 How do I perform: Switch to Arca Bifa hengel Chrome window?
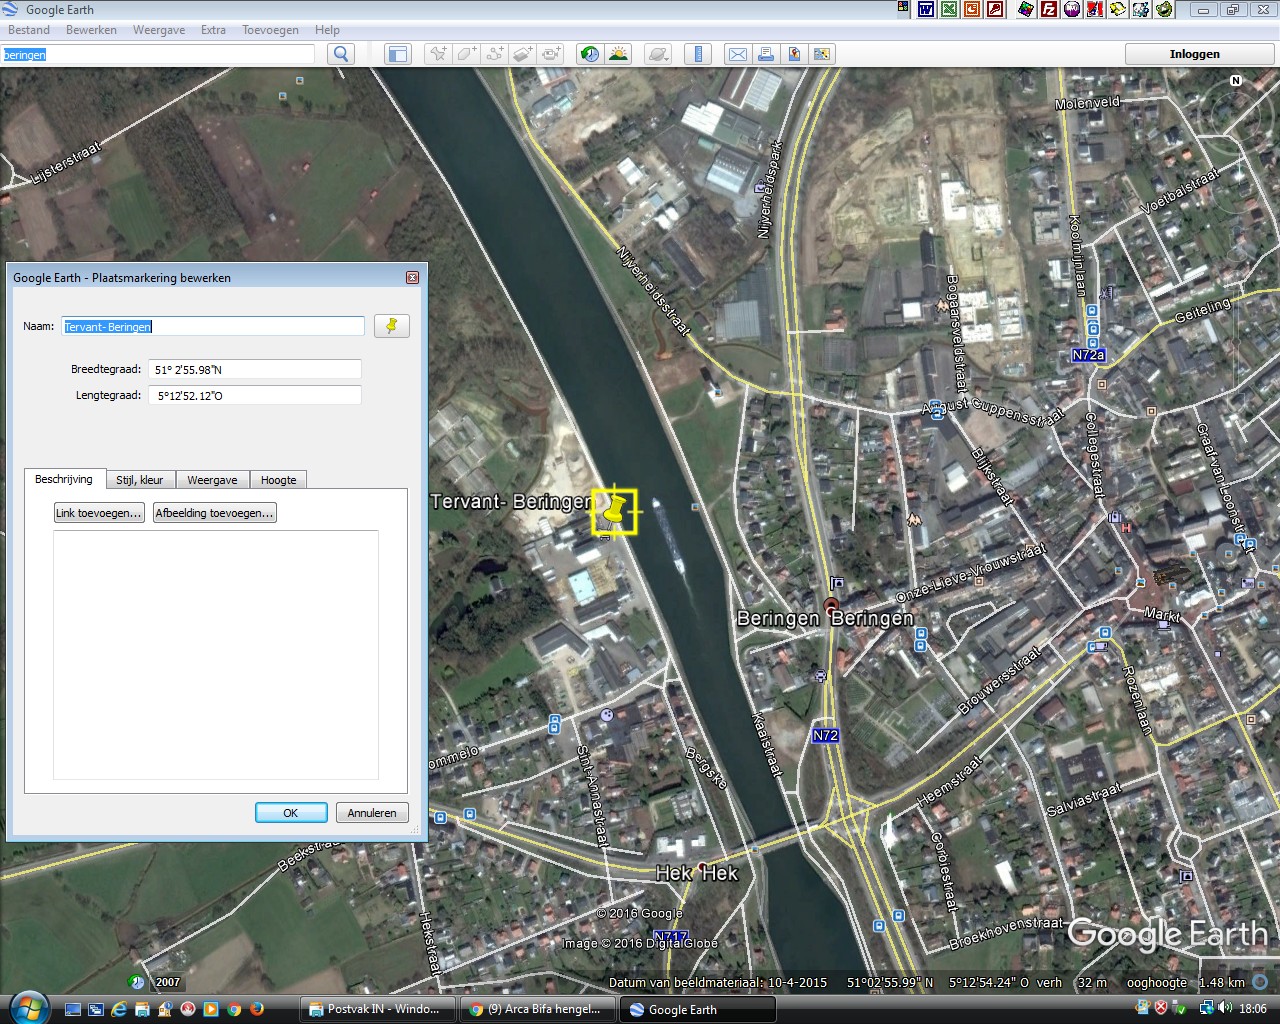pyautogui.click(x=539, y=1009)
